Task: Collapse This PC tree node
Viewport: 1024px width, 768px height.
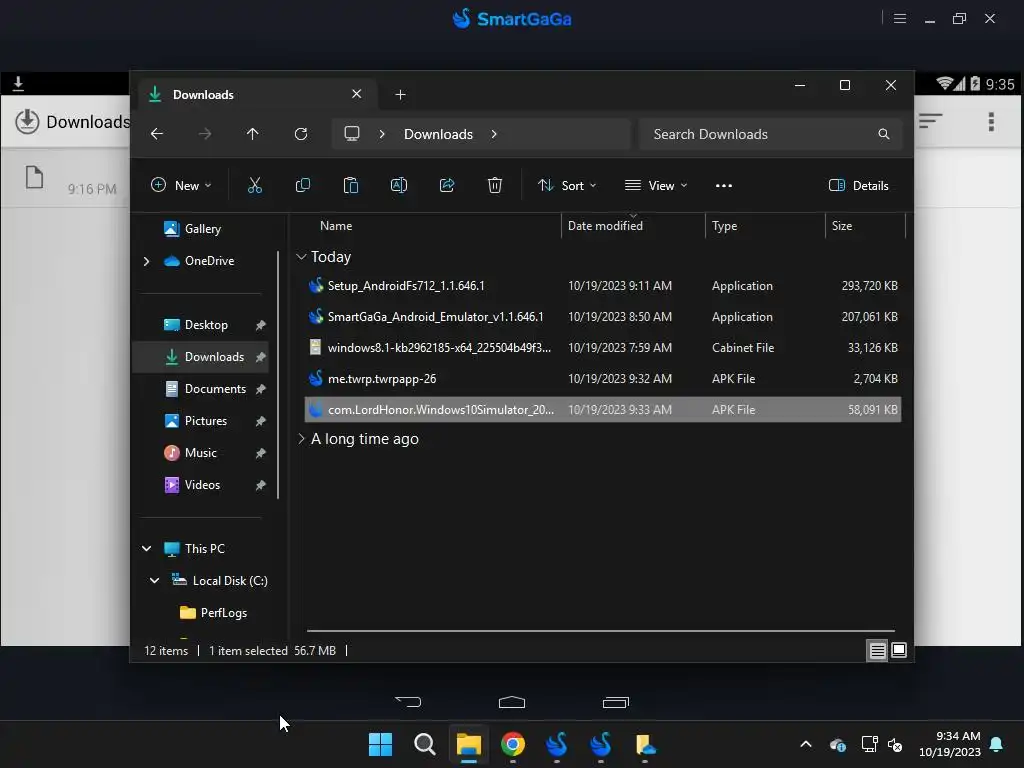Action: pos(146,549)
